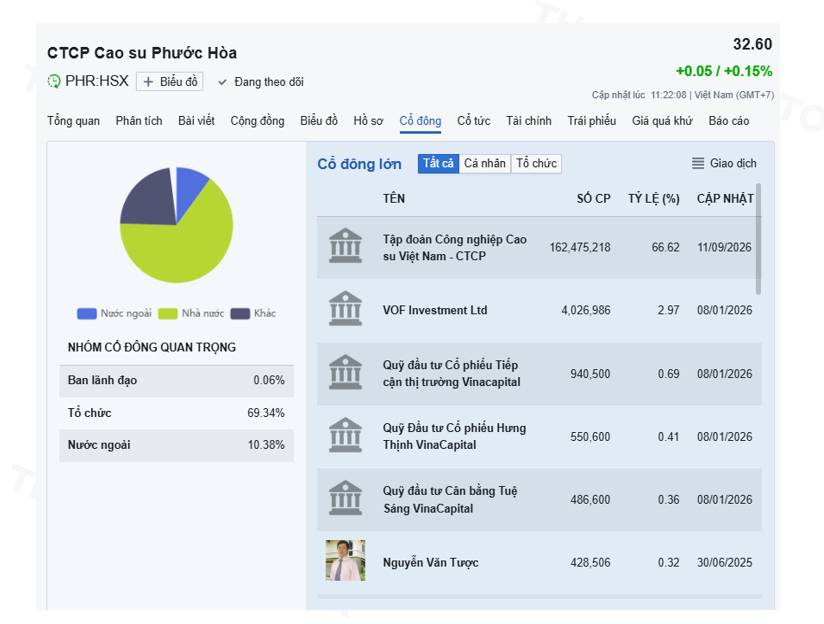Click the TỶ LỆ (%) column header

pos(654,199)
